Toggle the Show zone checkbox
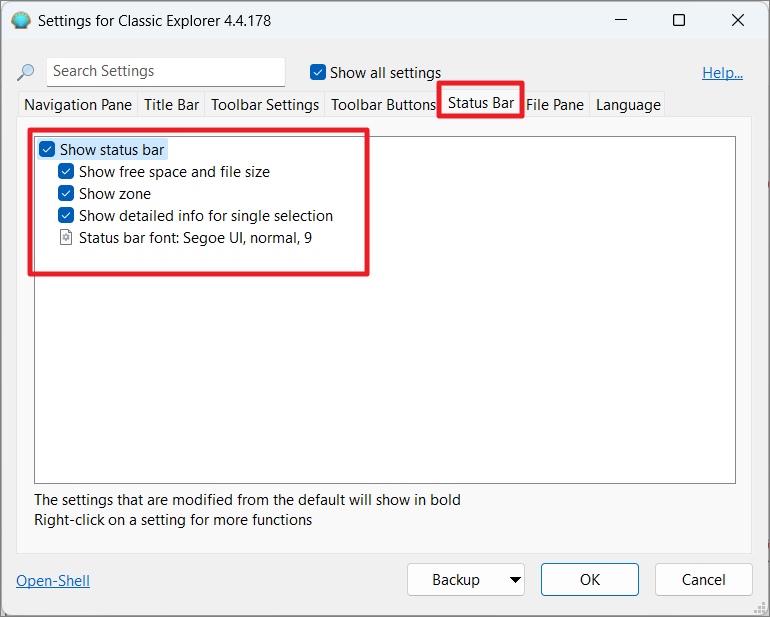The width and height of the screenshot is (770, 617). 66,194
